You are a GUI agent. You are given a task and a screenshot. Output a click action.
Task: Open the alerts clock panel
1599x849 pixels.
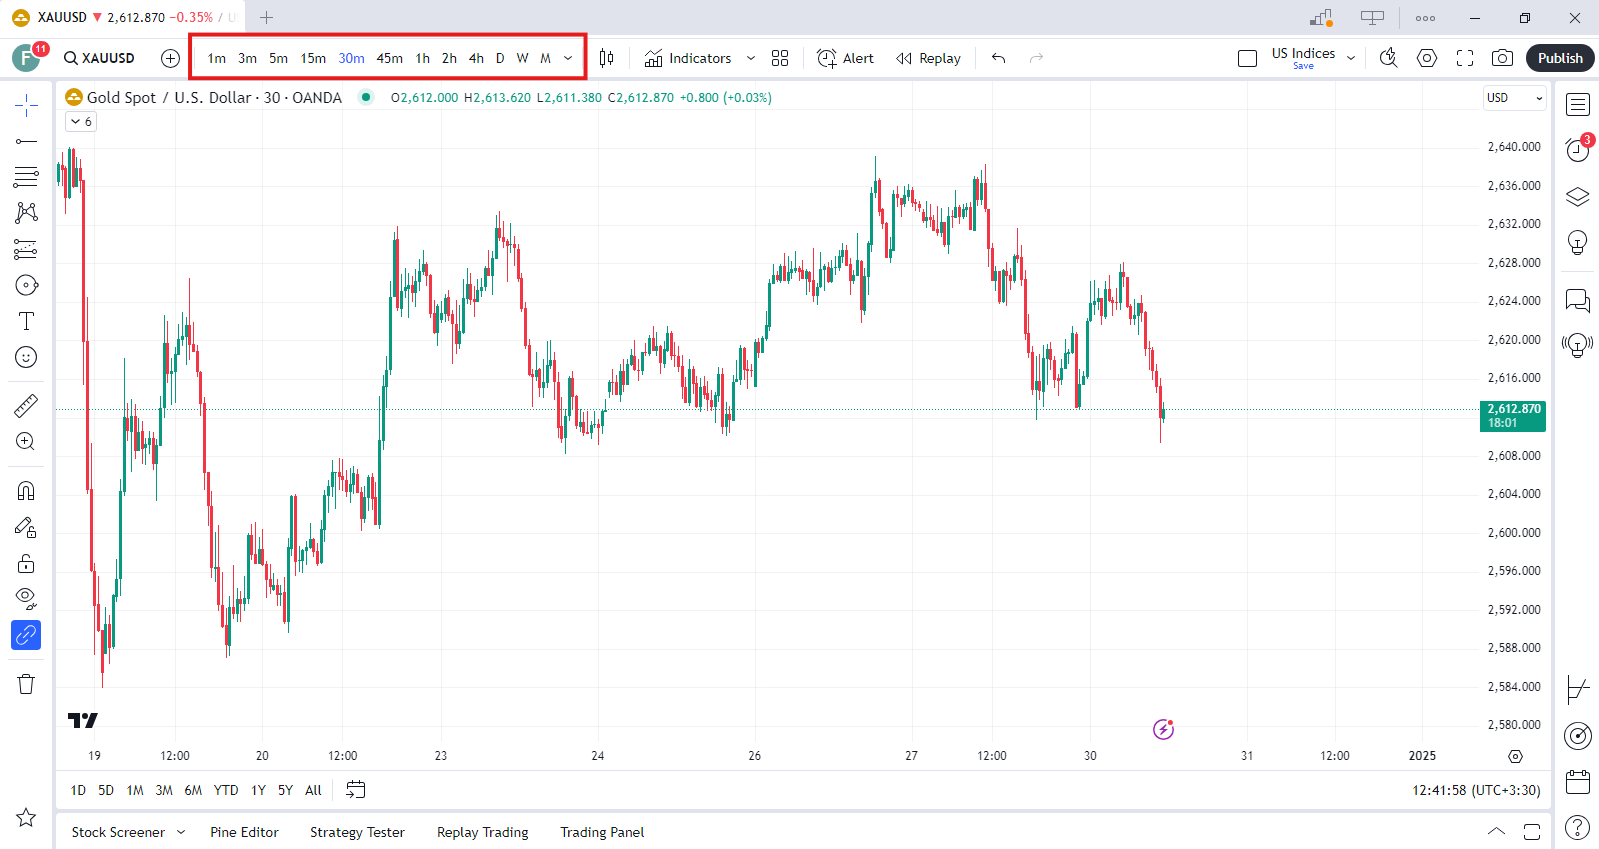1578,150
